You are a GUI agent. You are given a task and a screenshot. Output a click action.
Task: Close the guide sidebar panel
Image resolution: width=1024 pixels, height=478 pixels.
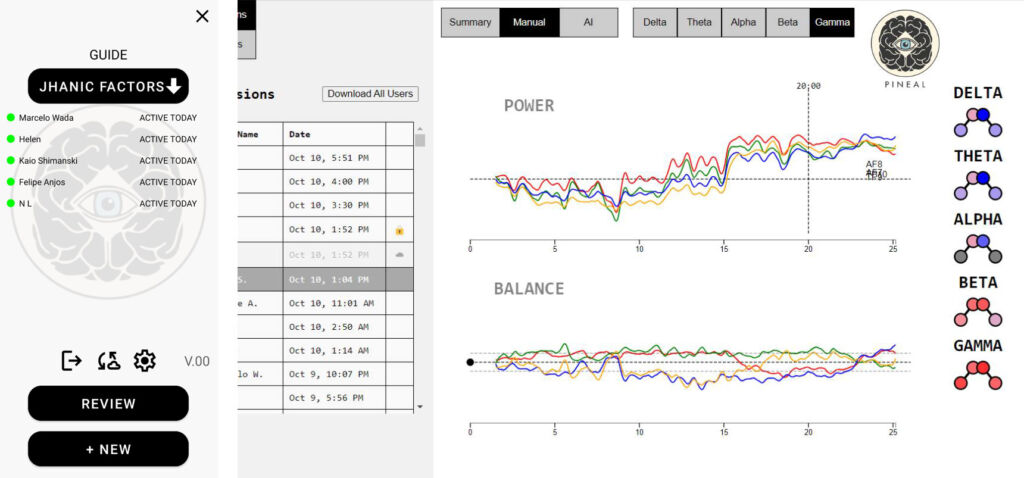202,16
